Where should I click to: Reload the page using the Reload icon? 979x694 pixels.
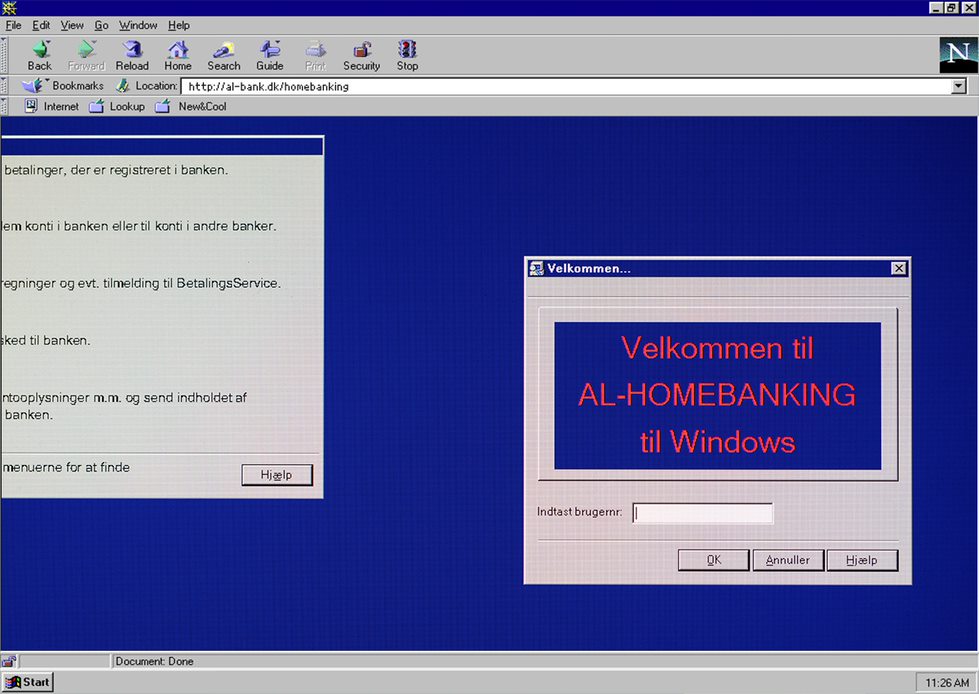tap(132, 56)
